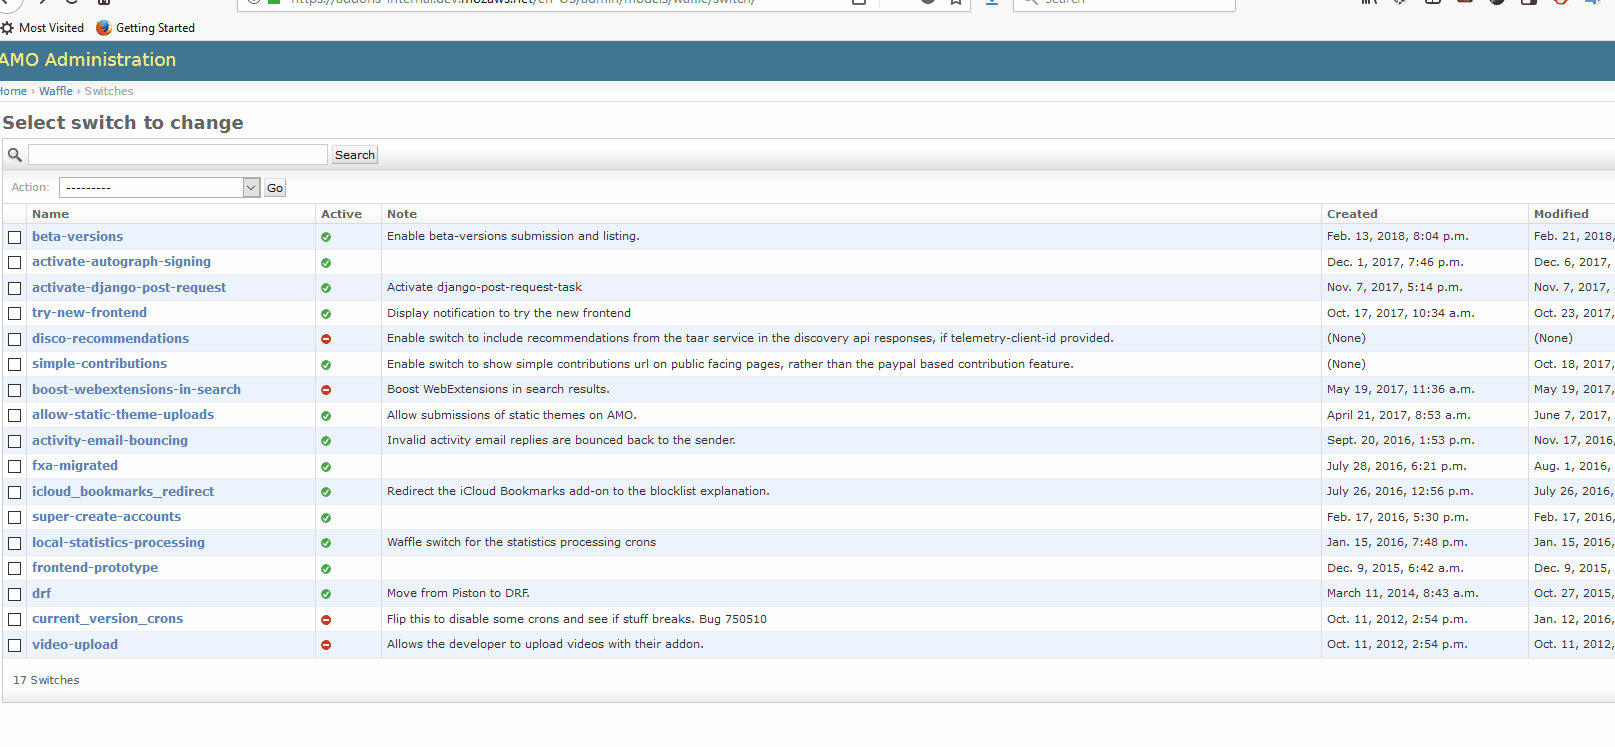This screenshot has width=1615, height=747.
Task: Click the green active icon for fxa-migrated
Action: tap(326, 467)
